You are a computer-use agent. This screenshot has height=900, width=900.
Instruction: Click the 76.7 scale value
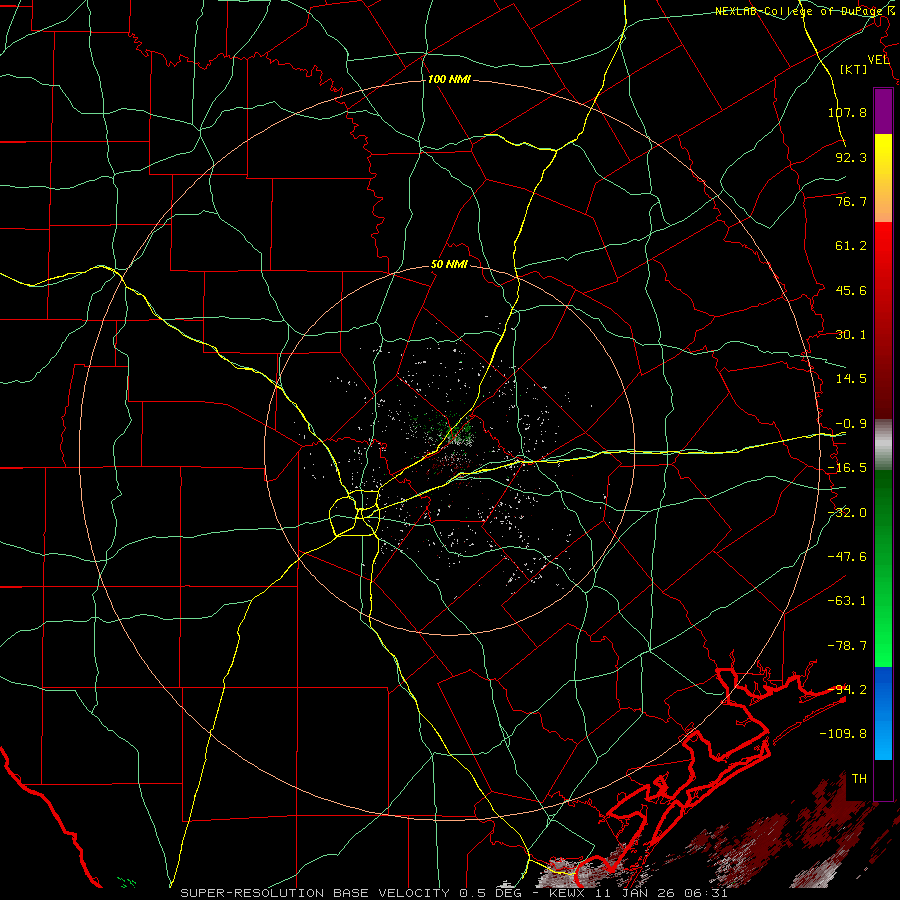pos(851,201)
